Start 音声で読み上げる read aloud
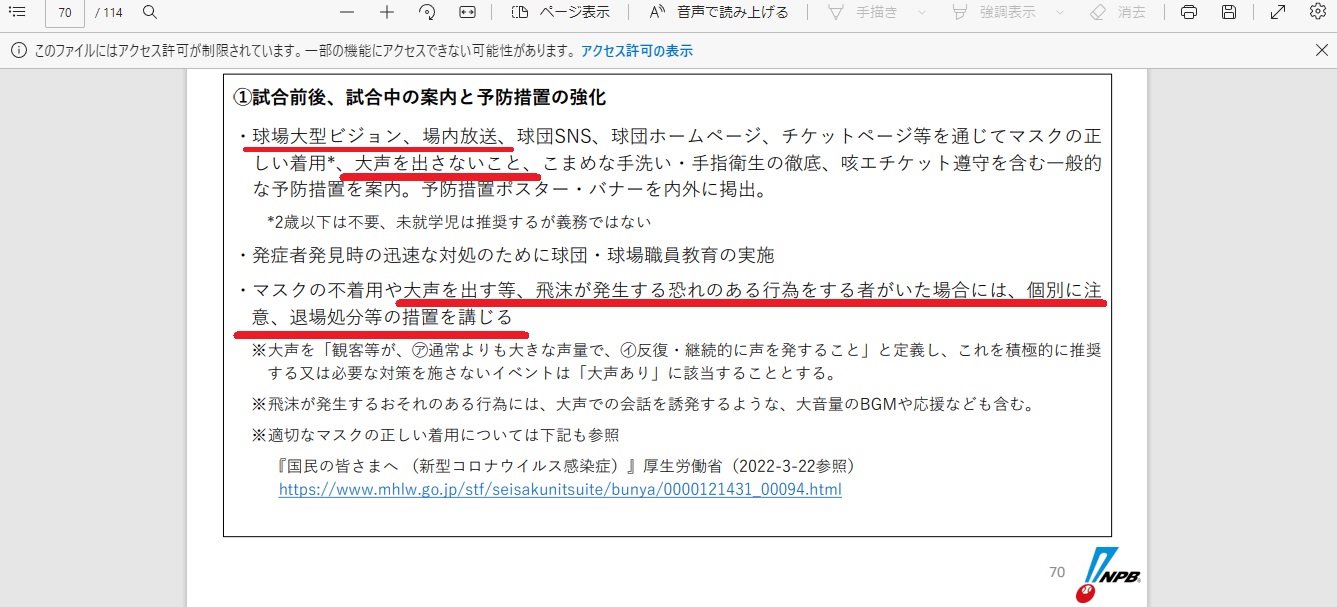Viewport: 1337px width, 607px height. [719, 12]
